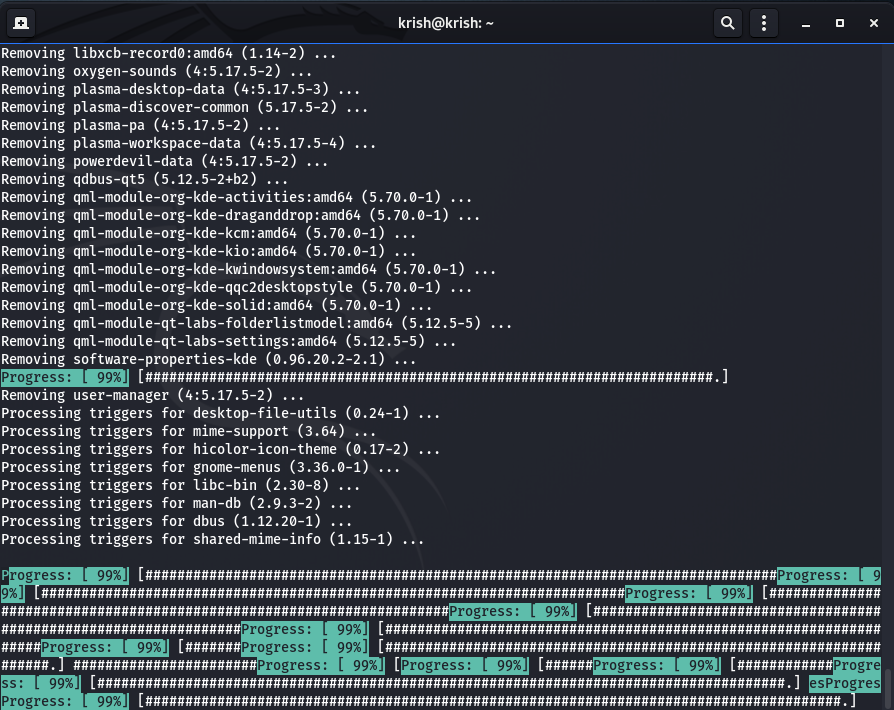Click the Removing qdbus-qt5 line
The image size is (894, 710).
pyautogui.click(x=145, y=180)
